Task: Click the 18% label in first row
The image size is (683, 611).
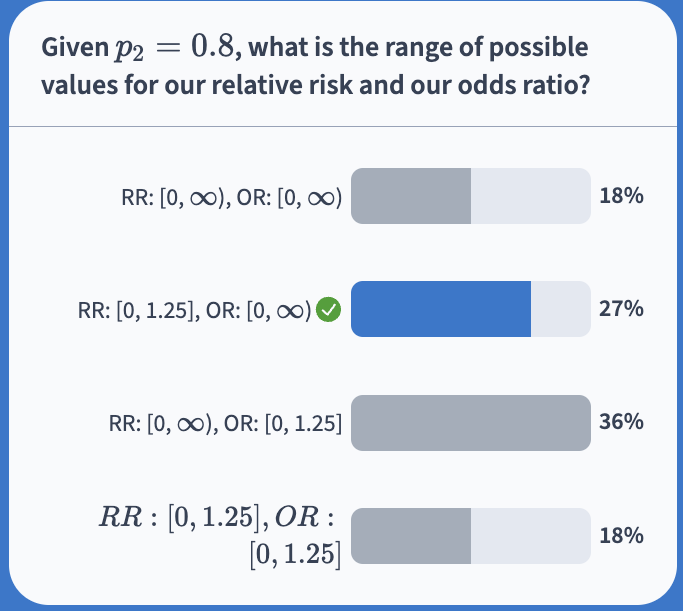Action: click(620, 196)
